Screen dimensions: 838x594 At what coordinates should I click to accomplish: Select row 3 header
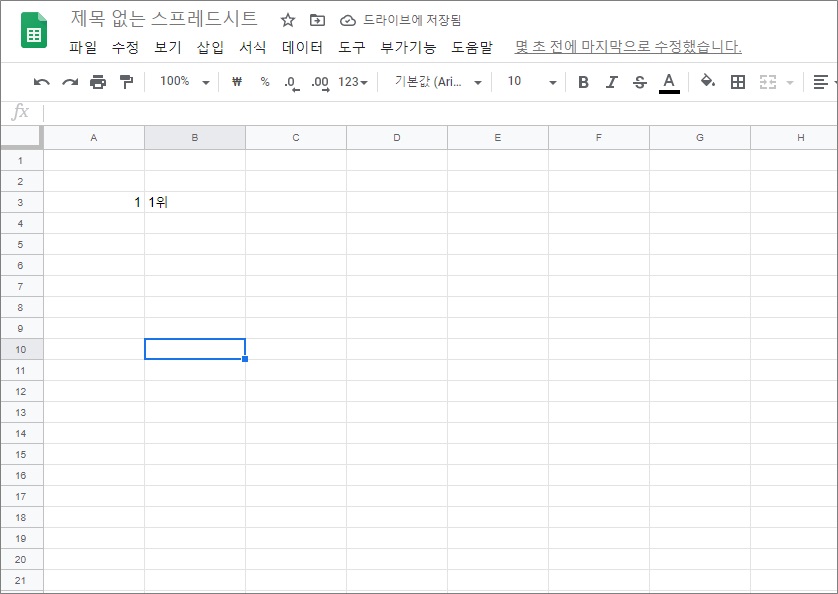click(x=21, y=202)
